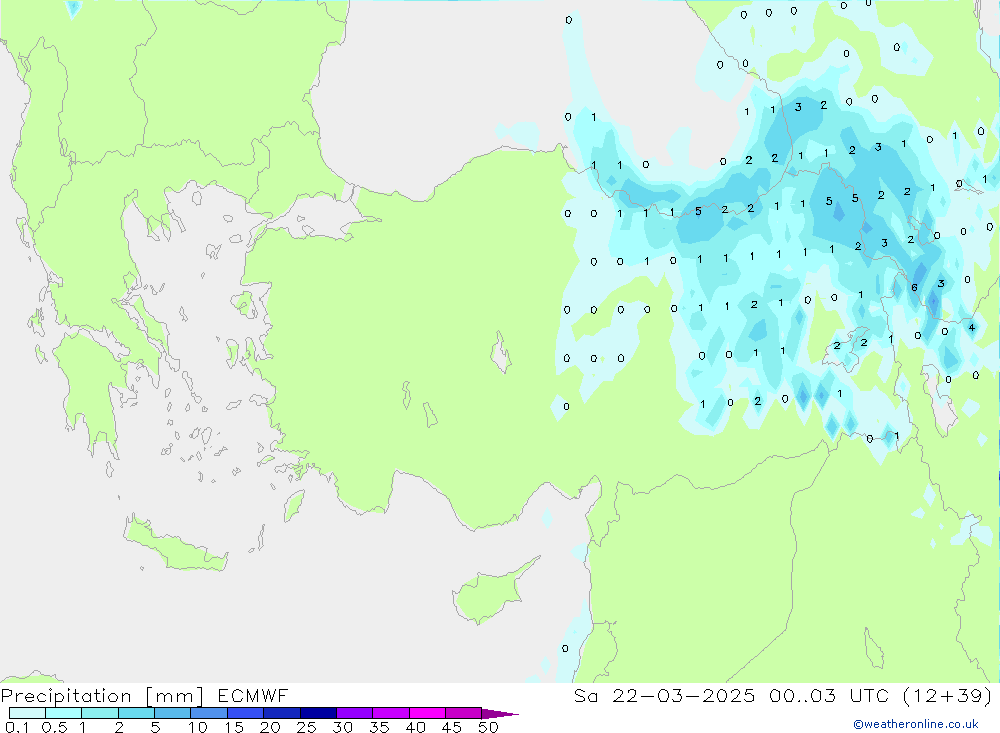Viewport: 1000px width, 733px height.
Task: Select the 0.5–1 mm legend swatch
Action: (64, 713)
